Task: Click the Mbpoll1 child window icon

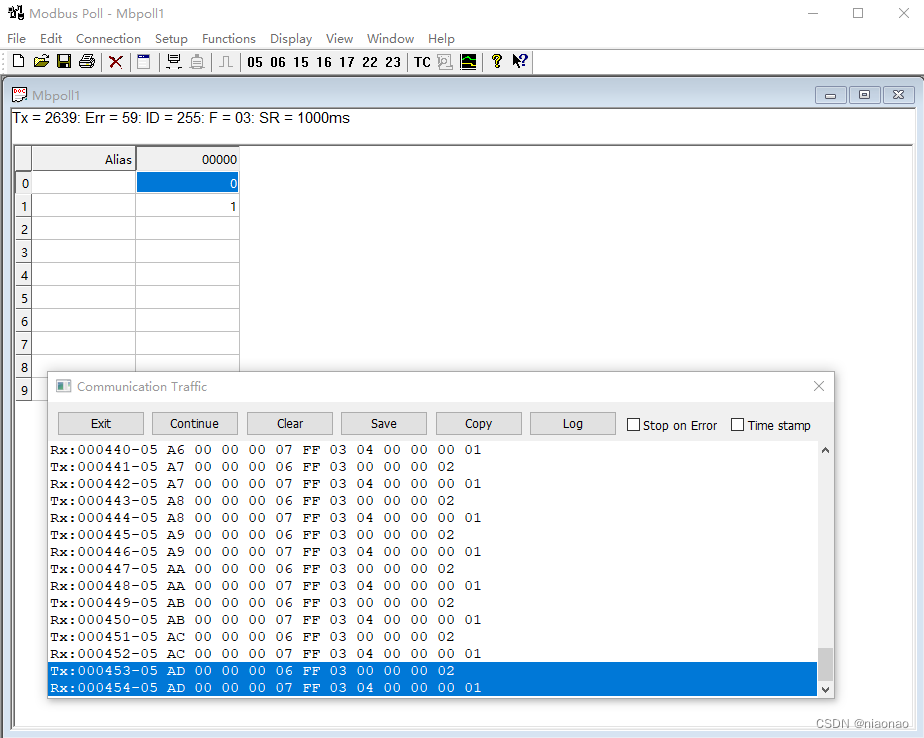Action: pos(19,95)
